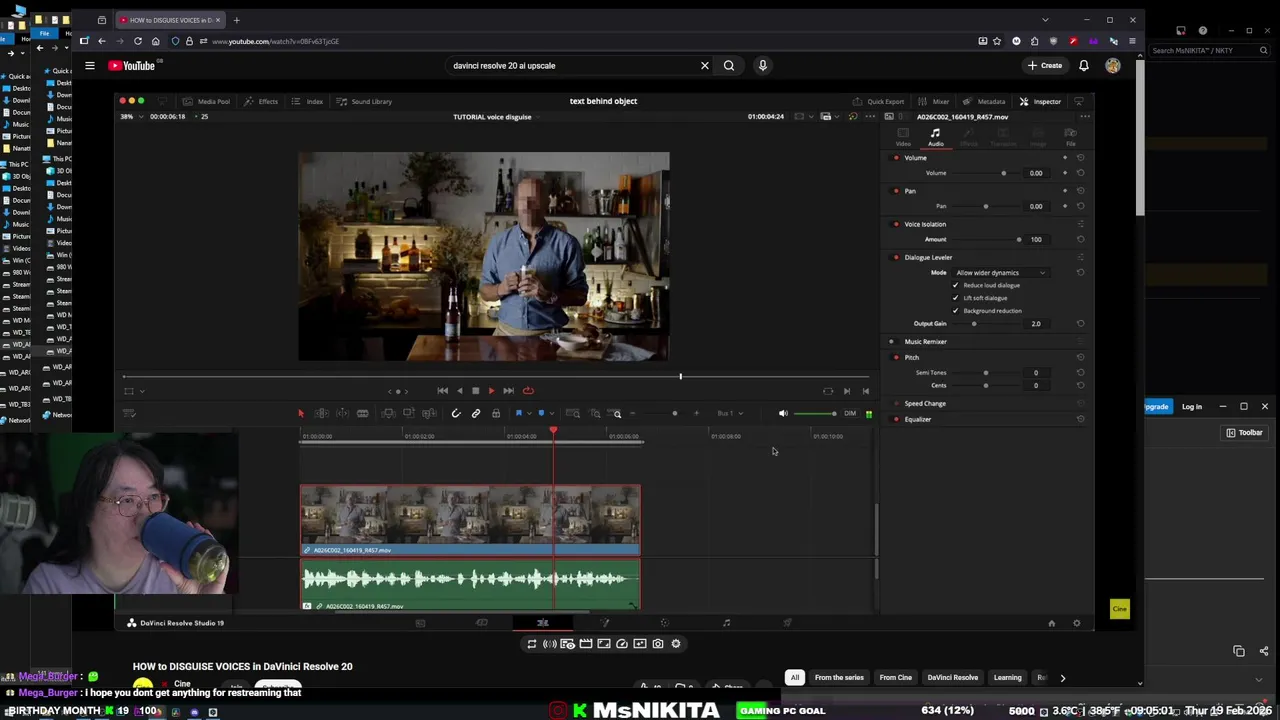The height and width of the screenshot is (720, 1280).
Task: Open the Media Pool panel
Action: (207, 101)
